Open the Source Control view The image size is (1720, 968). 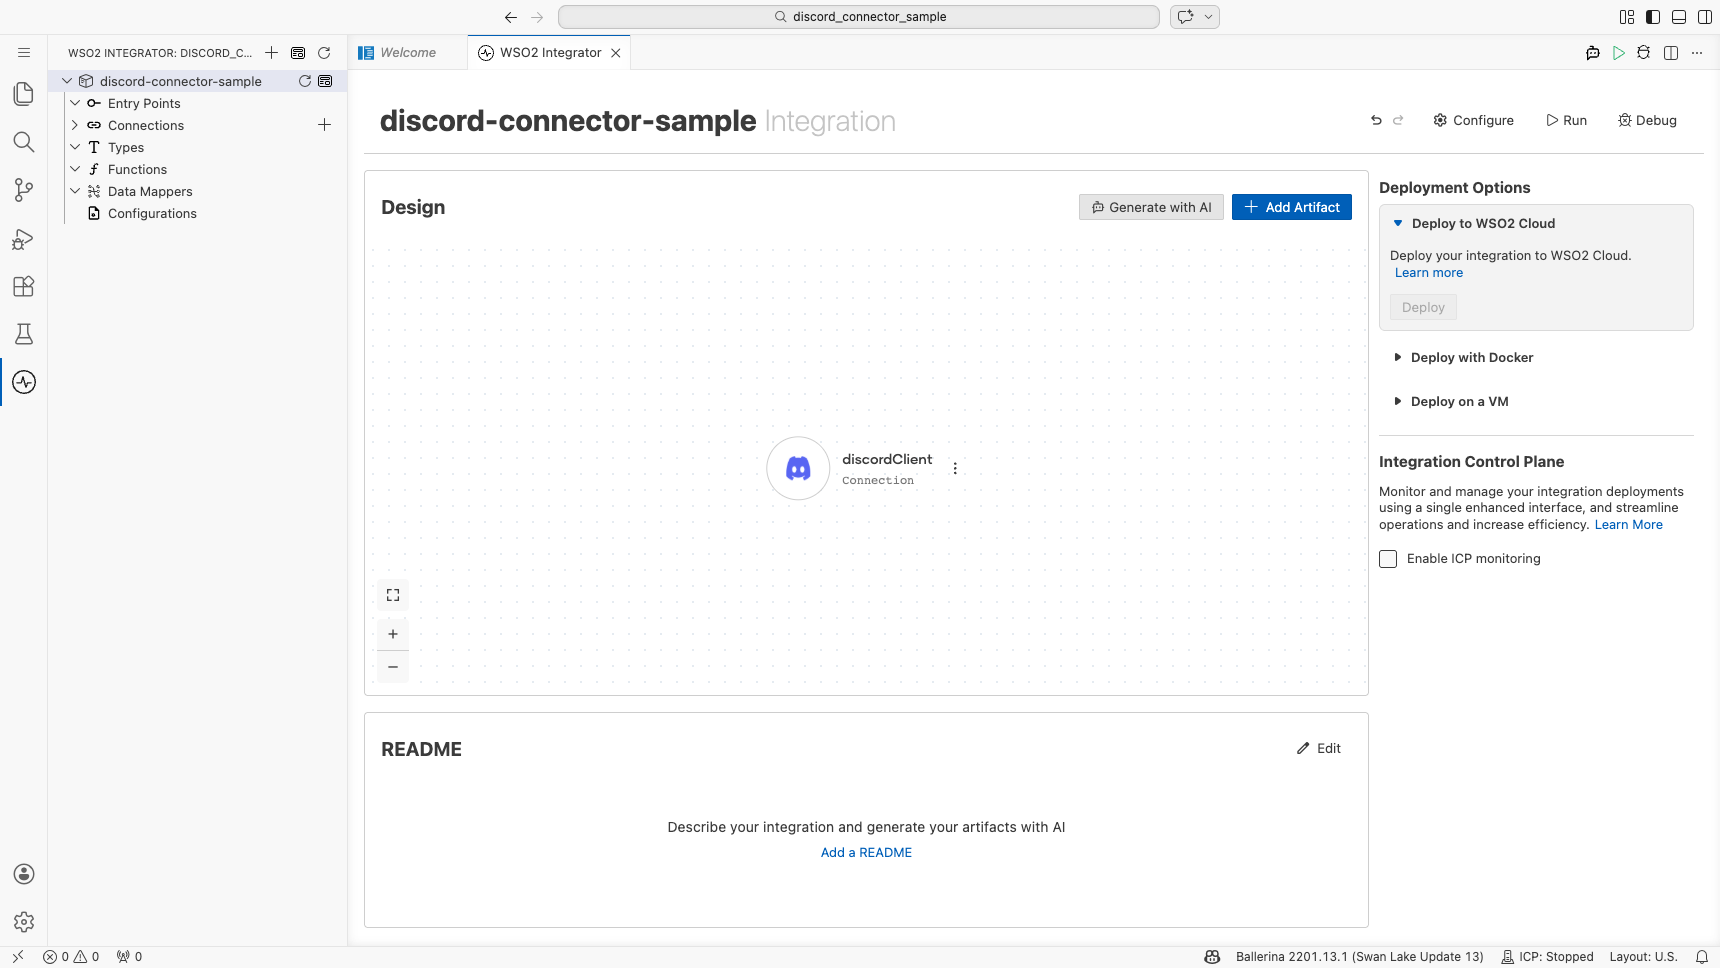(x=24, y=190)
